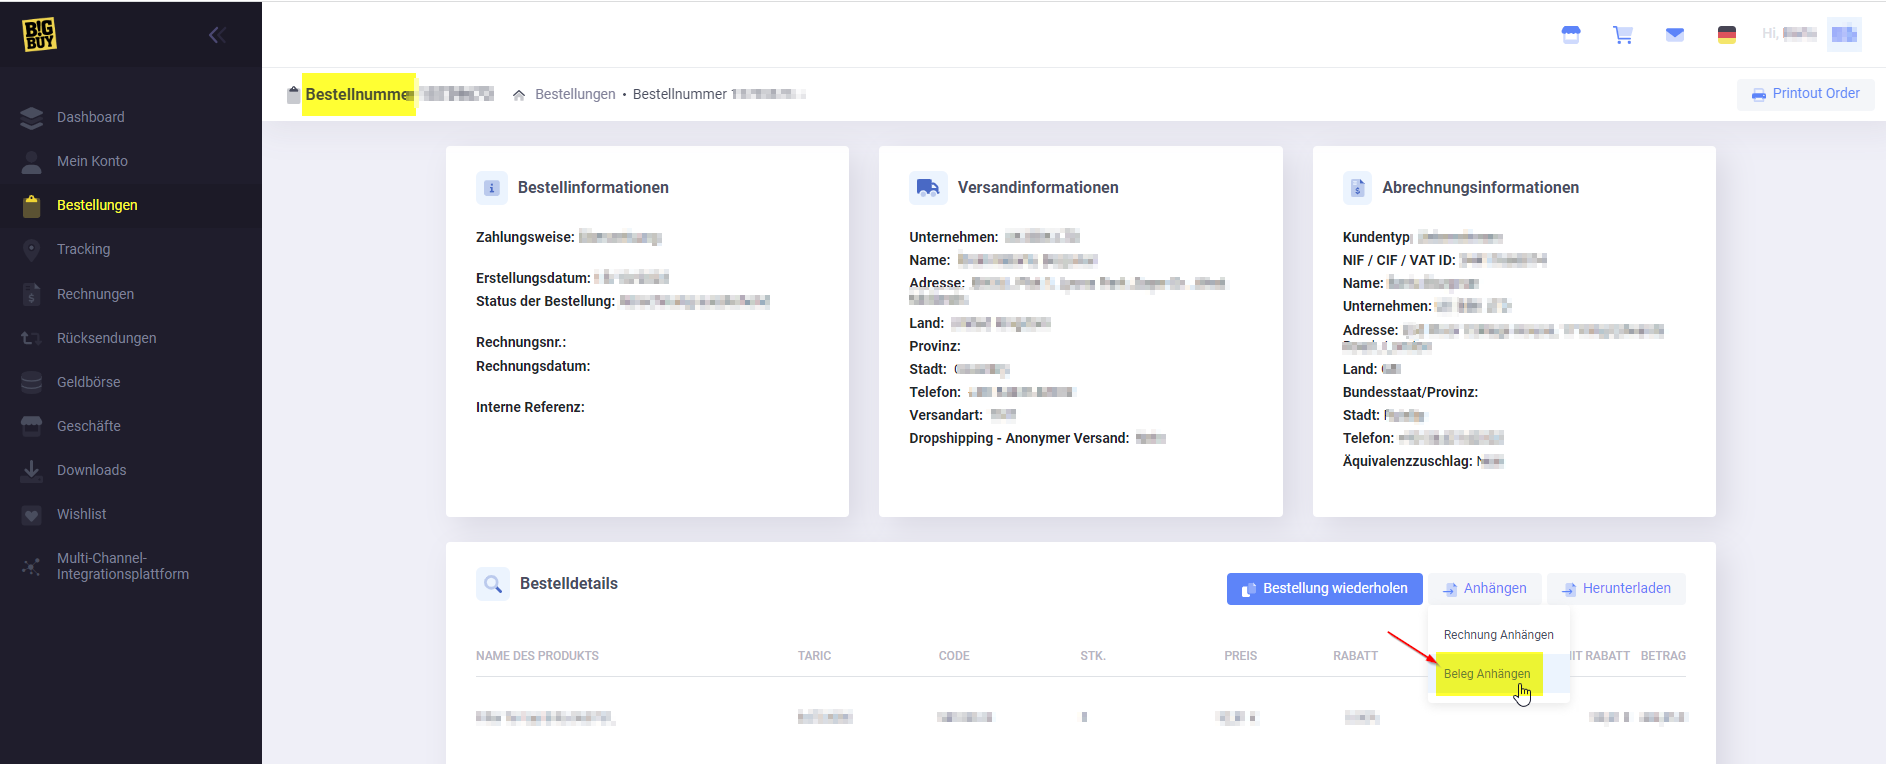
Task: Choose Rechnung Anhängen from dropdown menu
Action: click(1498, 635)
